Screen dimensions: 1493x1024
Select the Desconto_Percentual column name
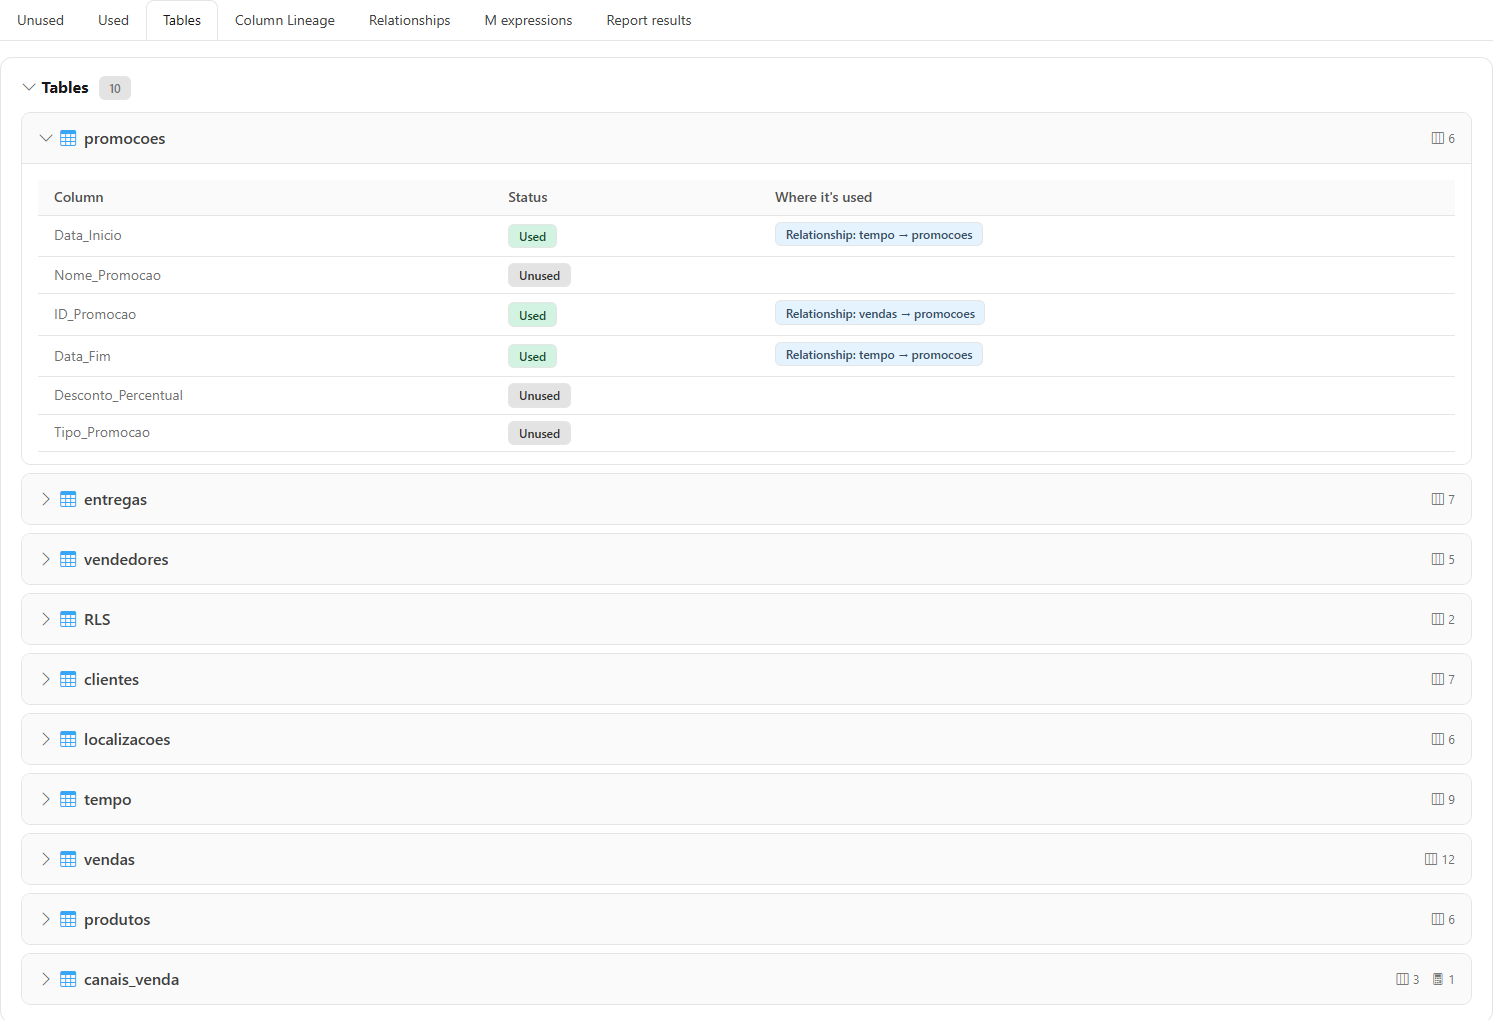[x=118, y=395]
